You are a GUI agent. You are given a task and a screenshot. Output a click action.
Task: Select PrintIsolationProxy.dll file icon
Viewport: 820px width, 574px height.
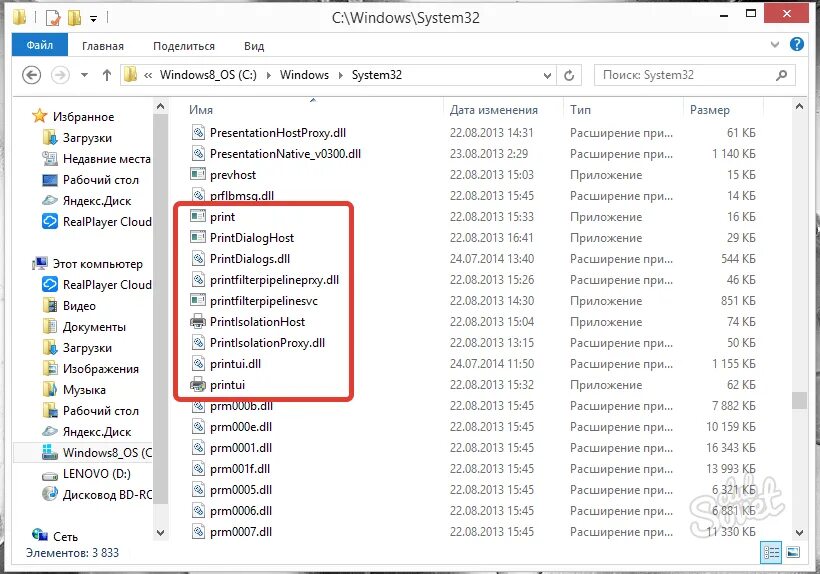point(198,342)
